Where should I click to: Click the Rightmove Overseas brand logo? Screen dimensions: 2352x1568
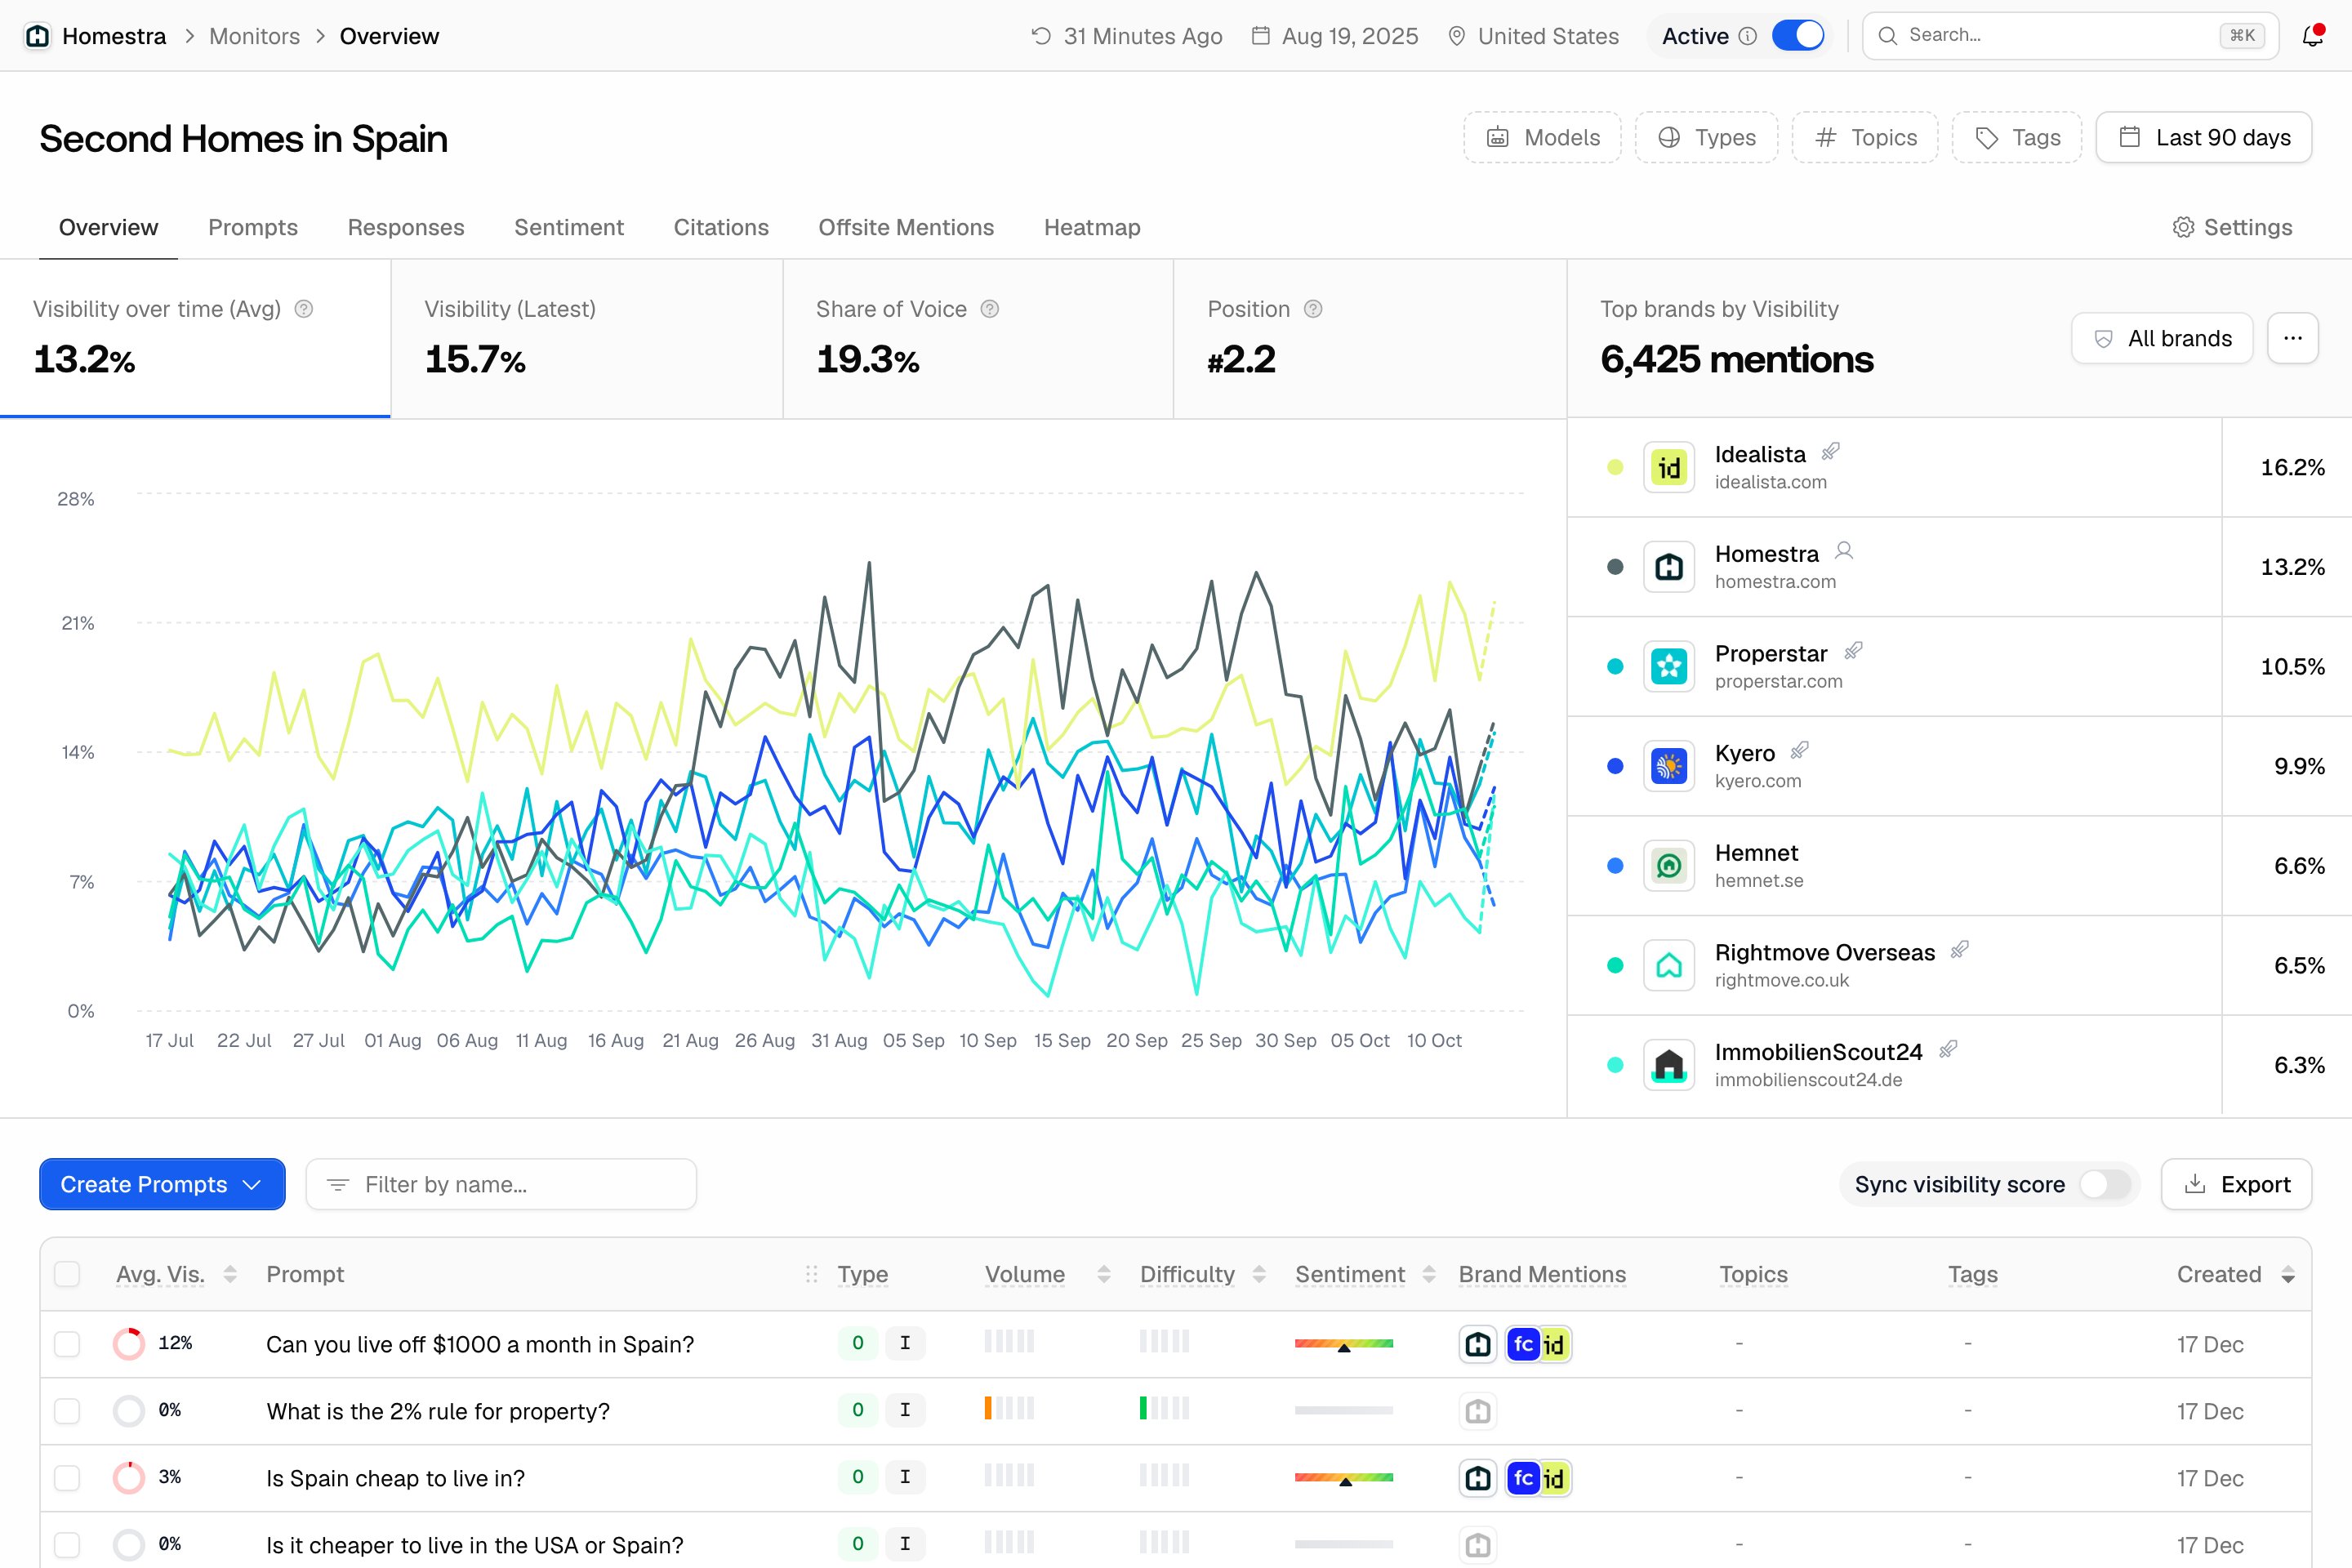[1668, 965]
